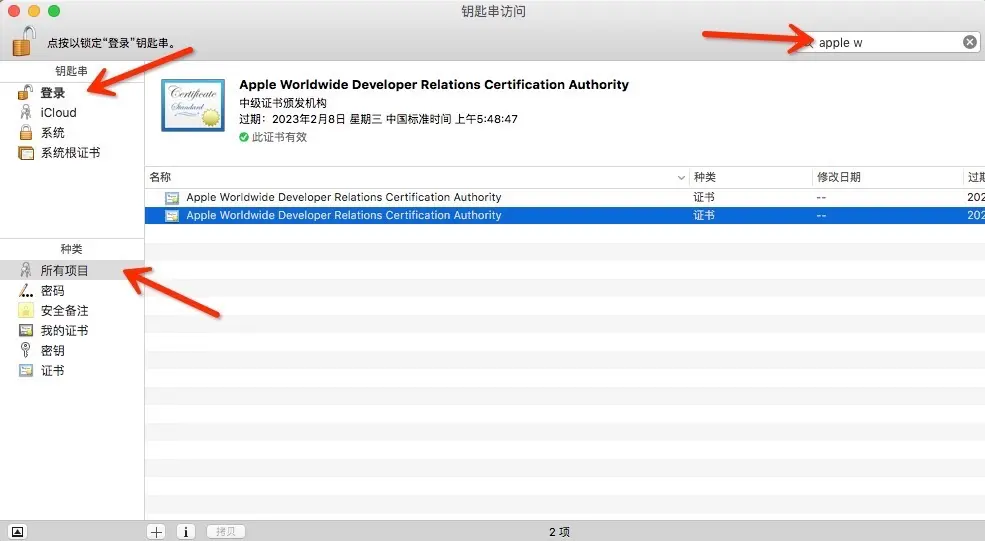This screenshot has height=541, width=985.
Task: Click the 证书 category certificate icon
Action: pos(26,370)
